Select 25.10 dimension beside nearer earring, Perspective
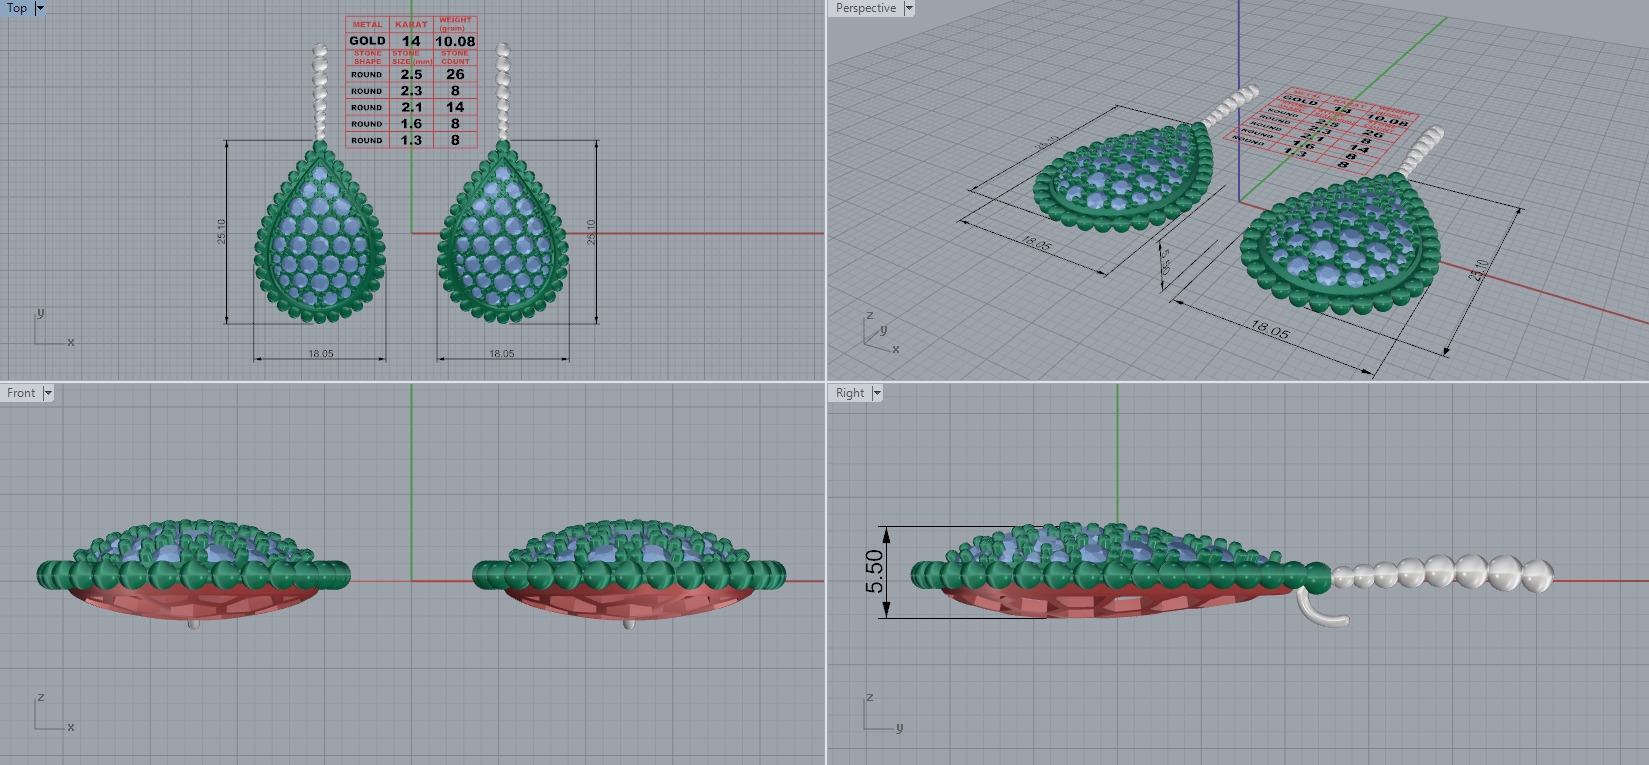 coord(1481,270)
